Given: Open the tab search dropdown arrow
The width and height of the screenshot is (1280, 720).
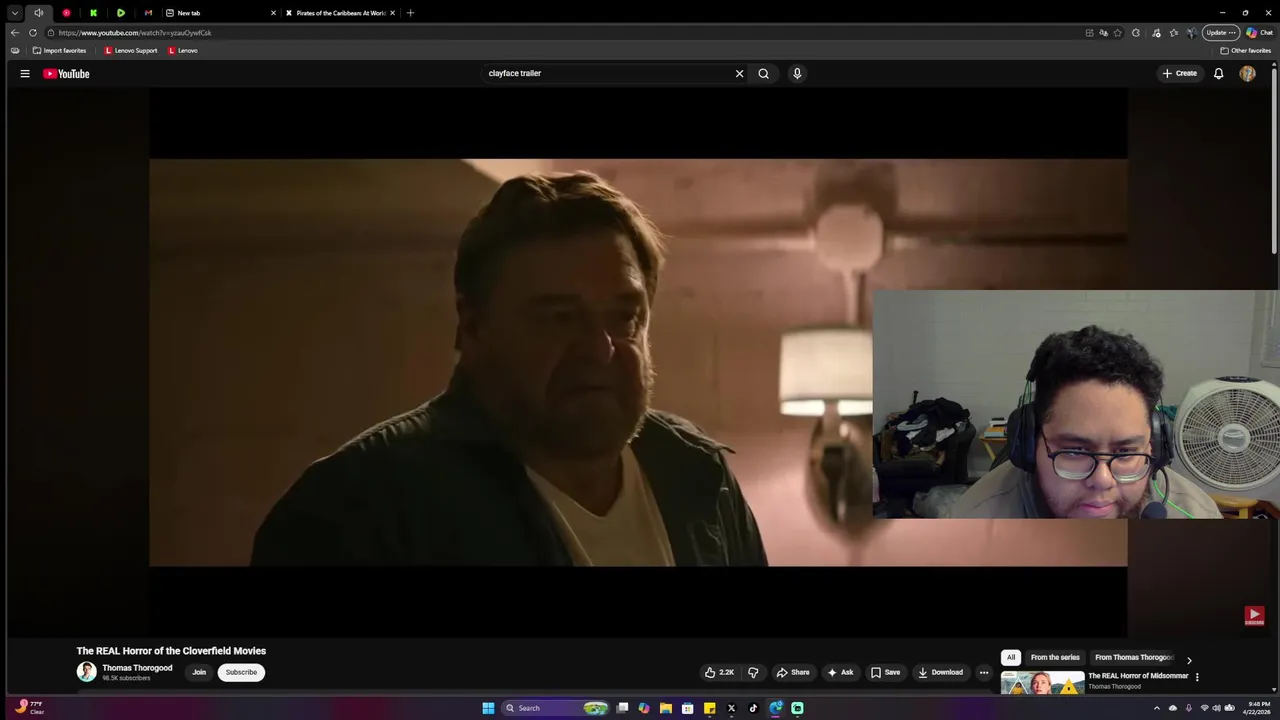Looking at the screenshot, I should (x=14, y=13).
